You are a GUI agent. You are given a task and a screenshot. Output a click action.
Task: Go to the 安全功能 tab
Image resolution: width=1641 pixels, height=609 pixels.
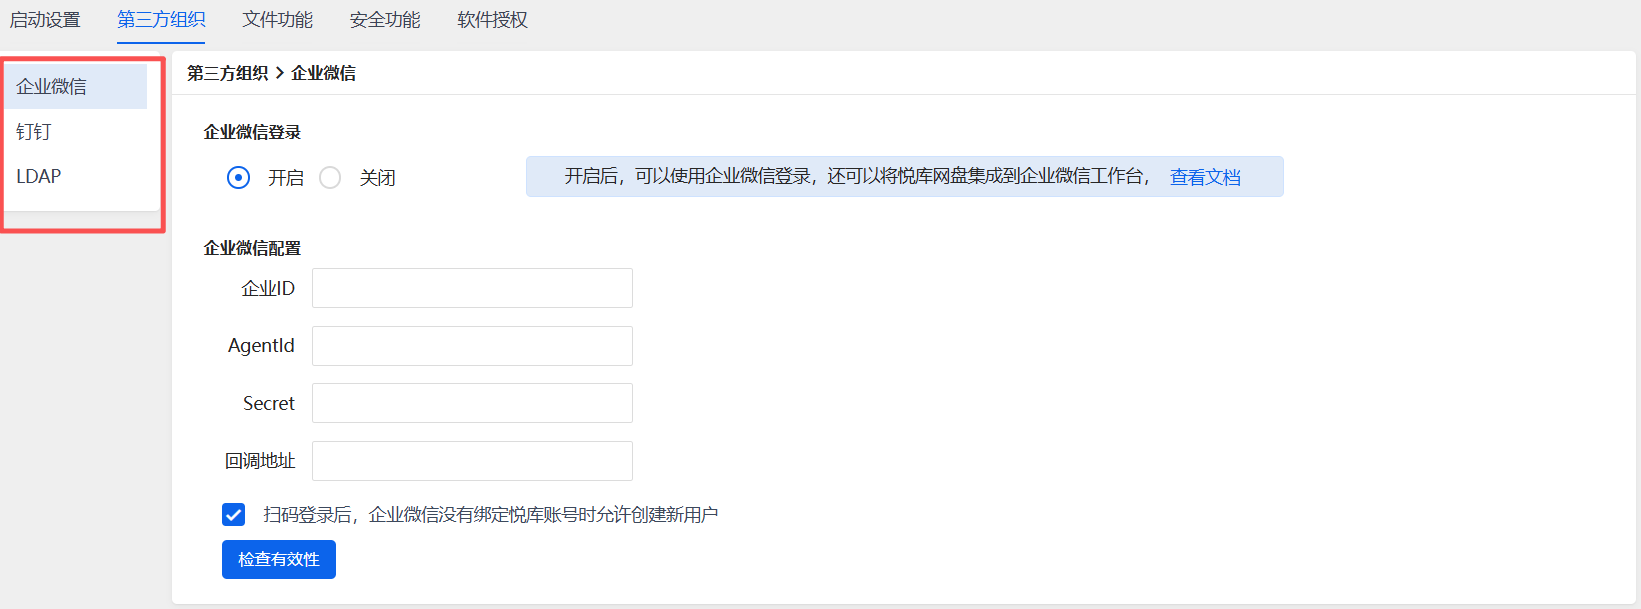[x=385, y=20]
